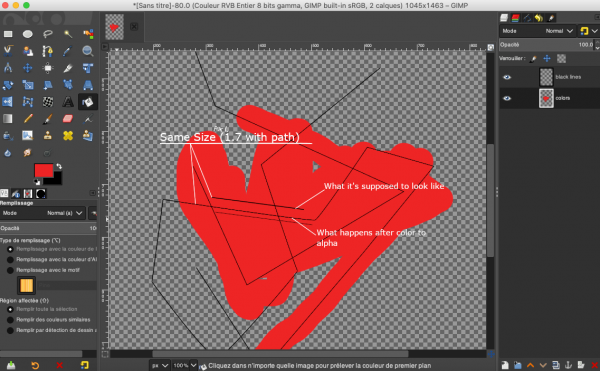Select the Ellipse Select tool
600x371 pixels.
28,34
